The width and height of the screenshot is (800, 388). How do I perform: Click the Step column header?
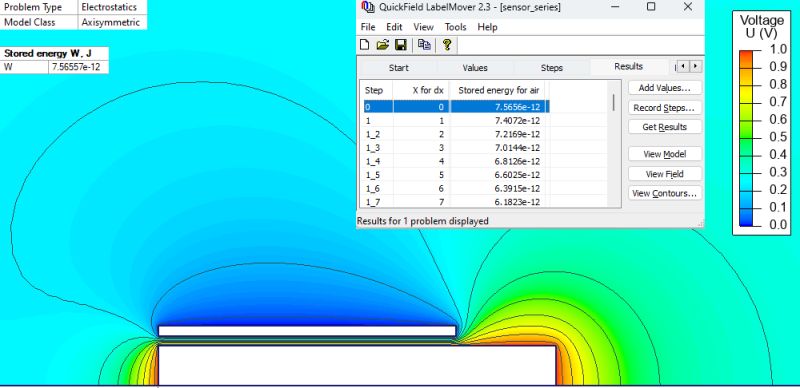(377, 90)
